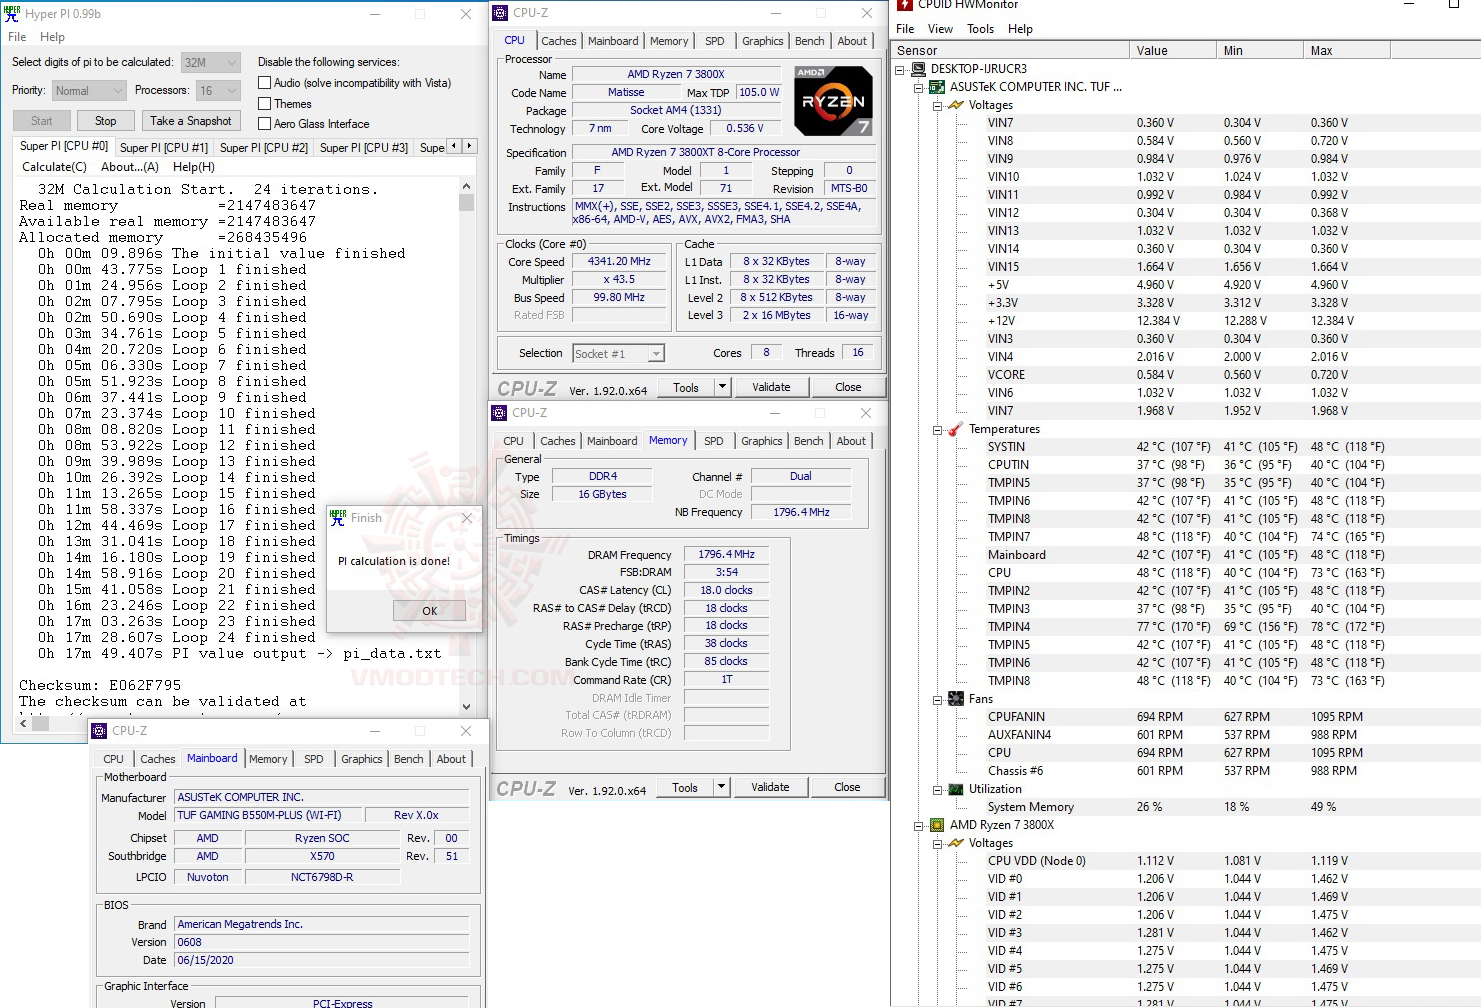Viewport: 1481px width, 1008px height.
Task: Click the Core Speed value 4341.20 MHz
Action: point(619,261)
